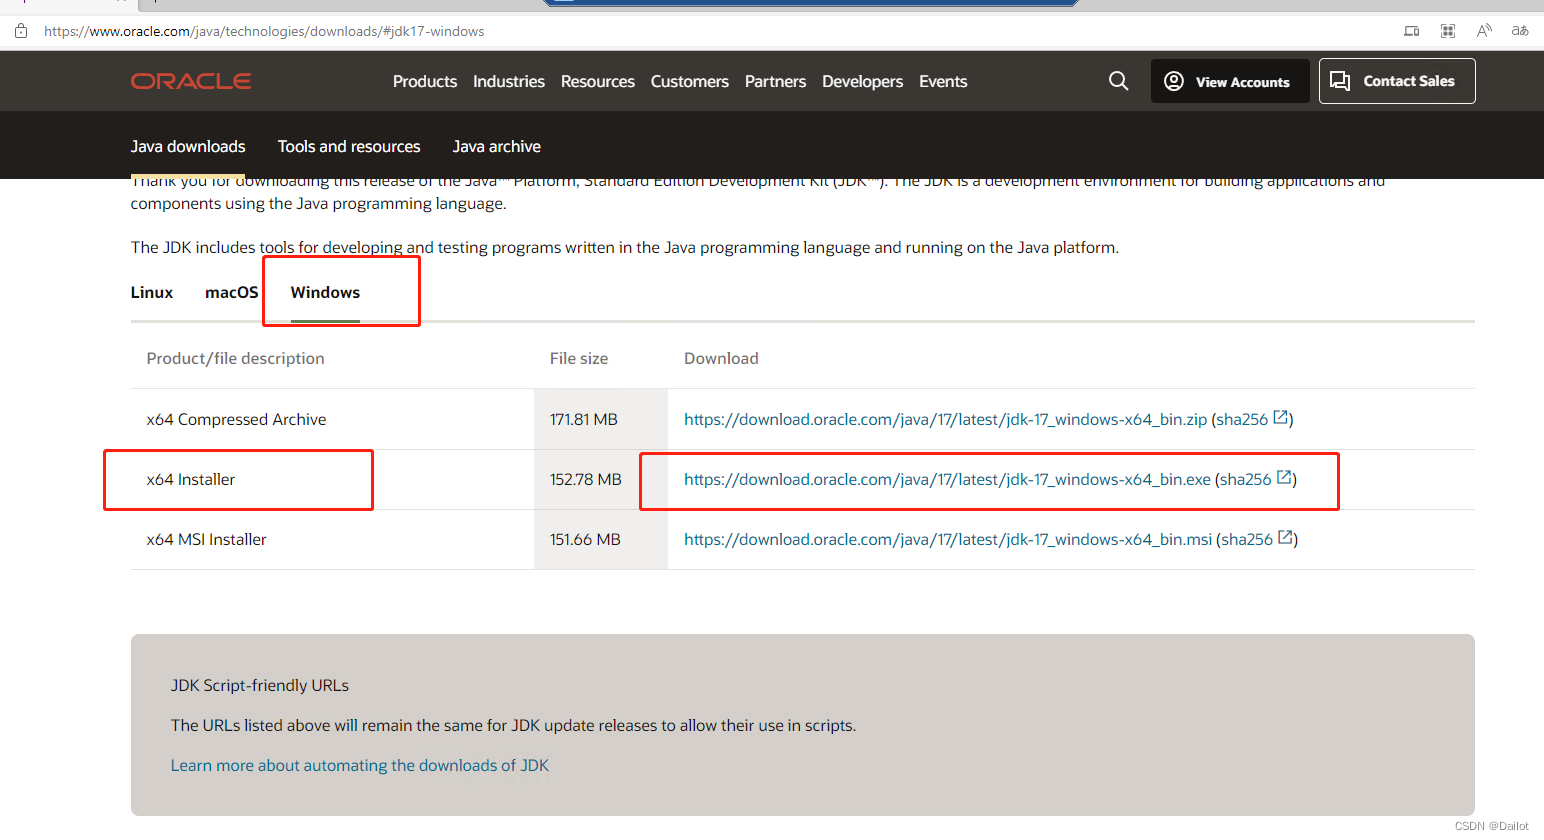
Task: Open the Java archive section
Action: (497, 146)
